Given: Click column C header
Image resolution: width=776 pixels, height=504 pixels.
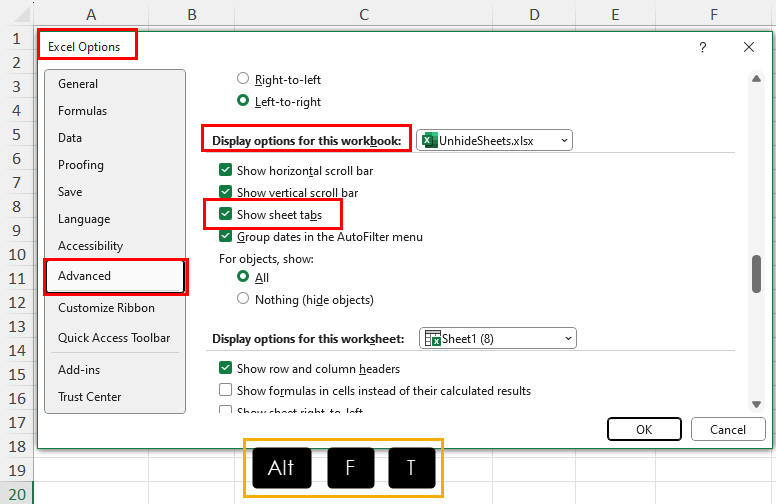Looking at the screenshot, I should [364, 14].
